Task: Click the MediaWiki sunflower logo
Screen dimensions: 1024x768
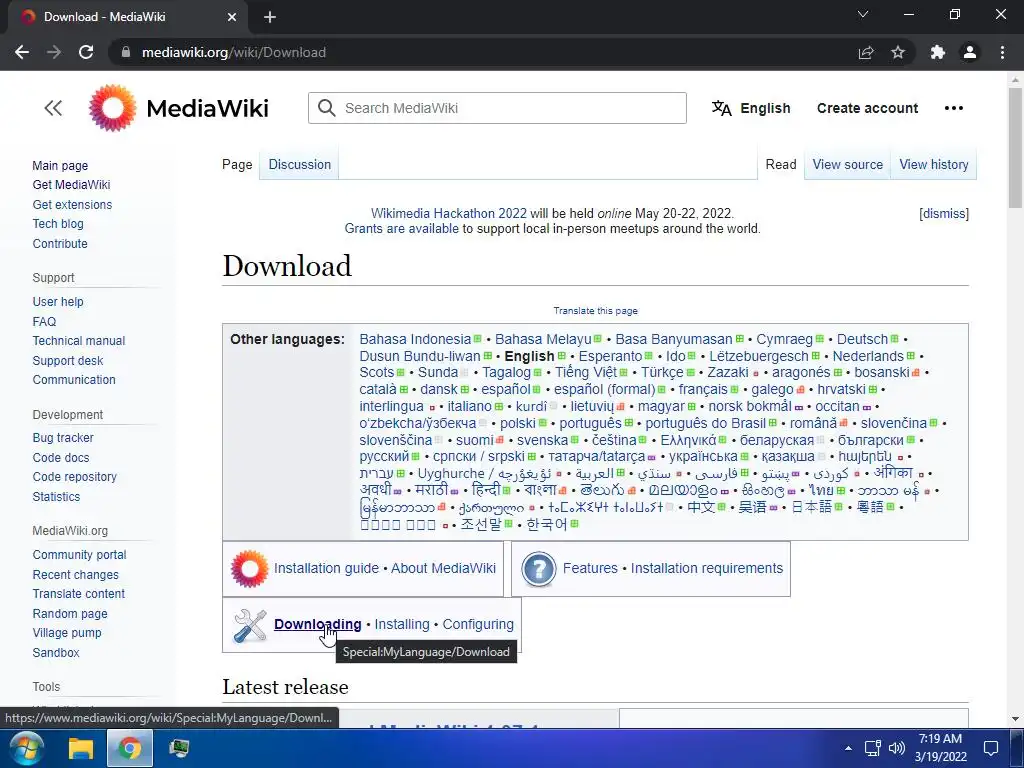Action: pyautogui.click(x=112, y=108)
